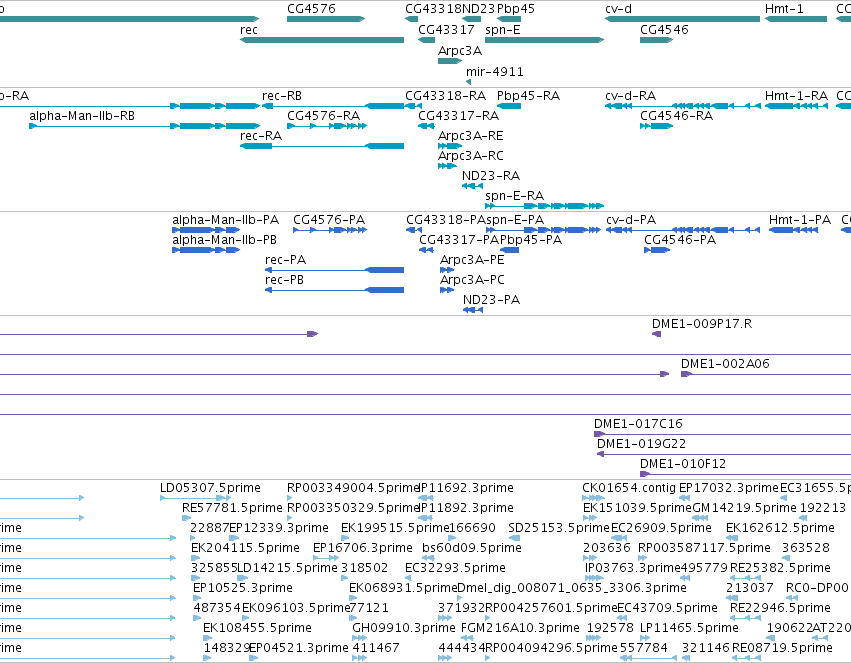Select protein alpha-Man-IIb-PA
This screenshot has width=851, height=663.
pos(206,230)
